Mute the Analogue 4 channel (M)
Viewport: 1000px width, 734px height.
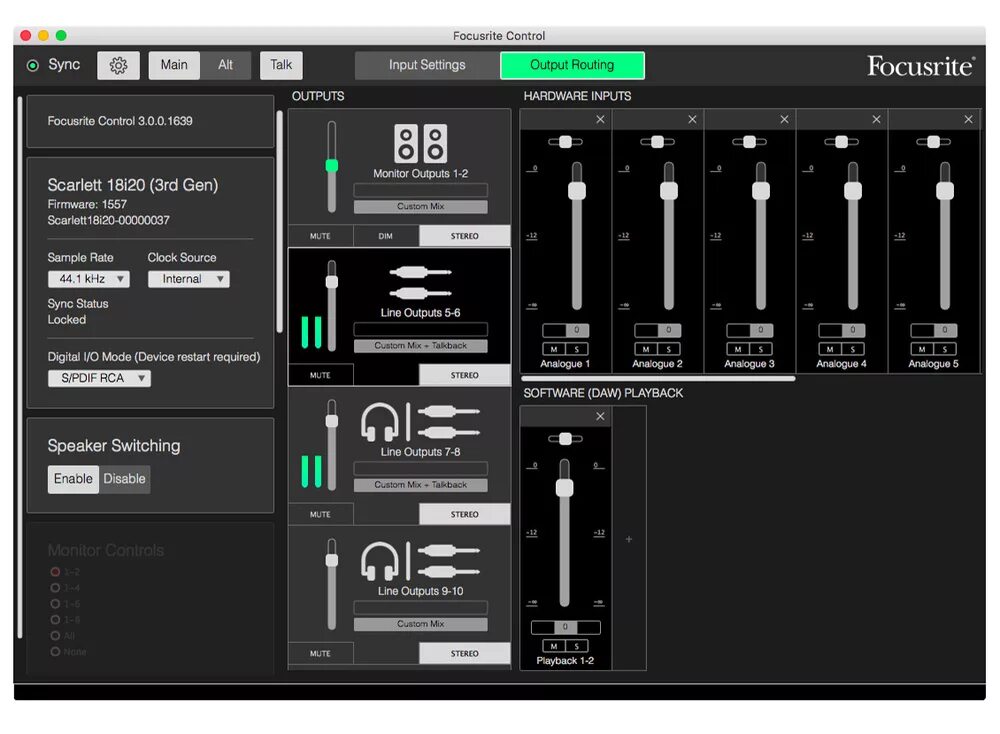[830, 349]
